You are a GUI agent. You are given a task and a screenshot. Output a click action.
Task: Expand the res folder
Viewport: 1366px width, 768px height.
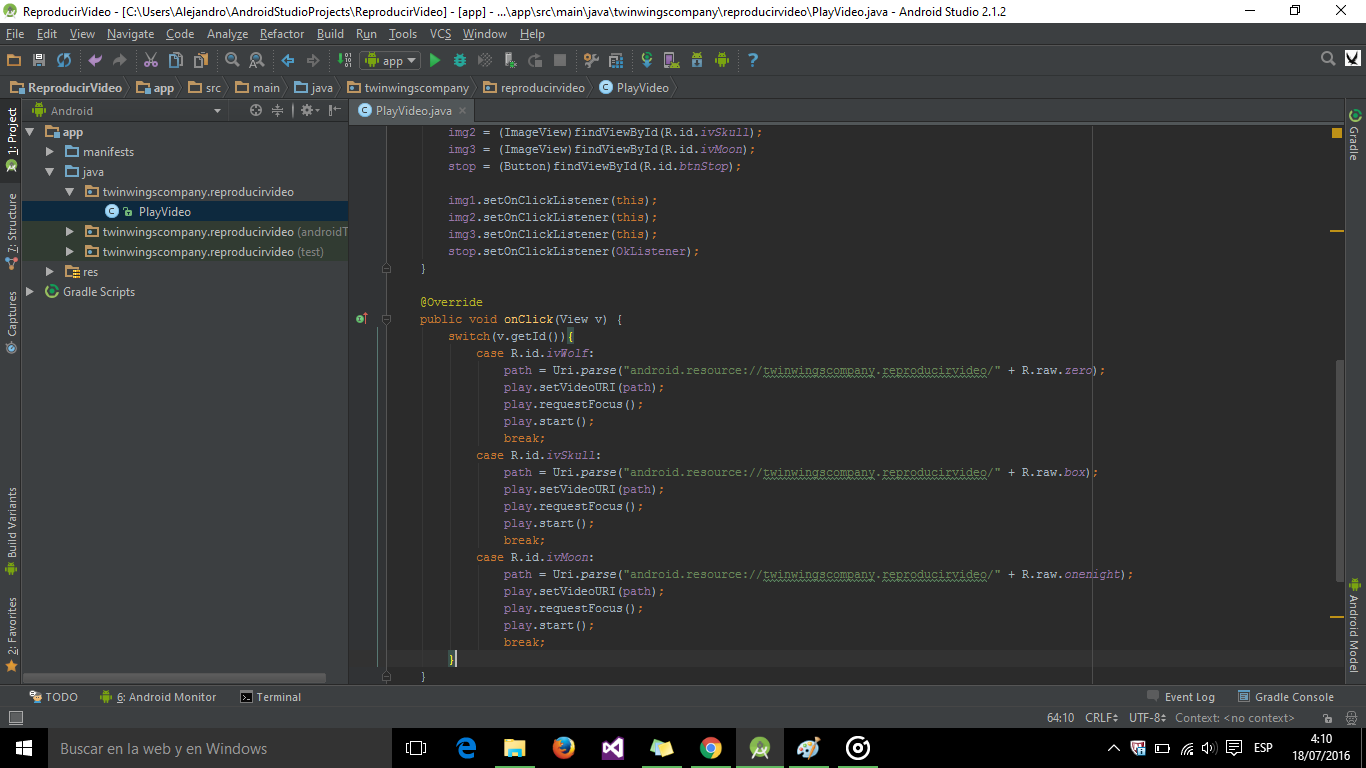[x=50, y=272]
